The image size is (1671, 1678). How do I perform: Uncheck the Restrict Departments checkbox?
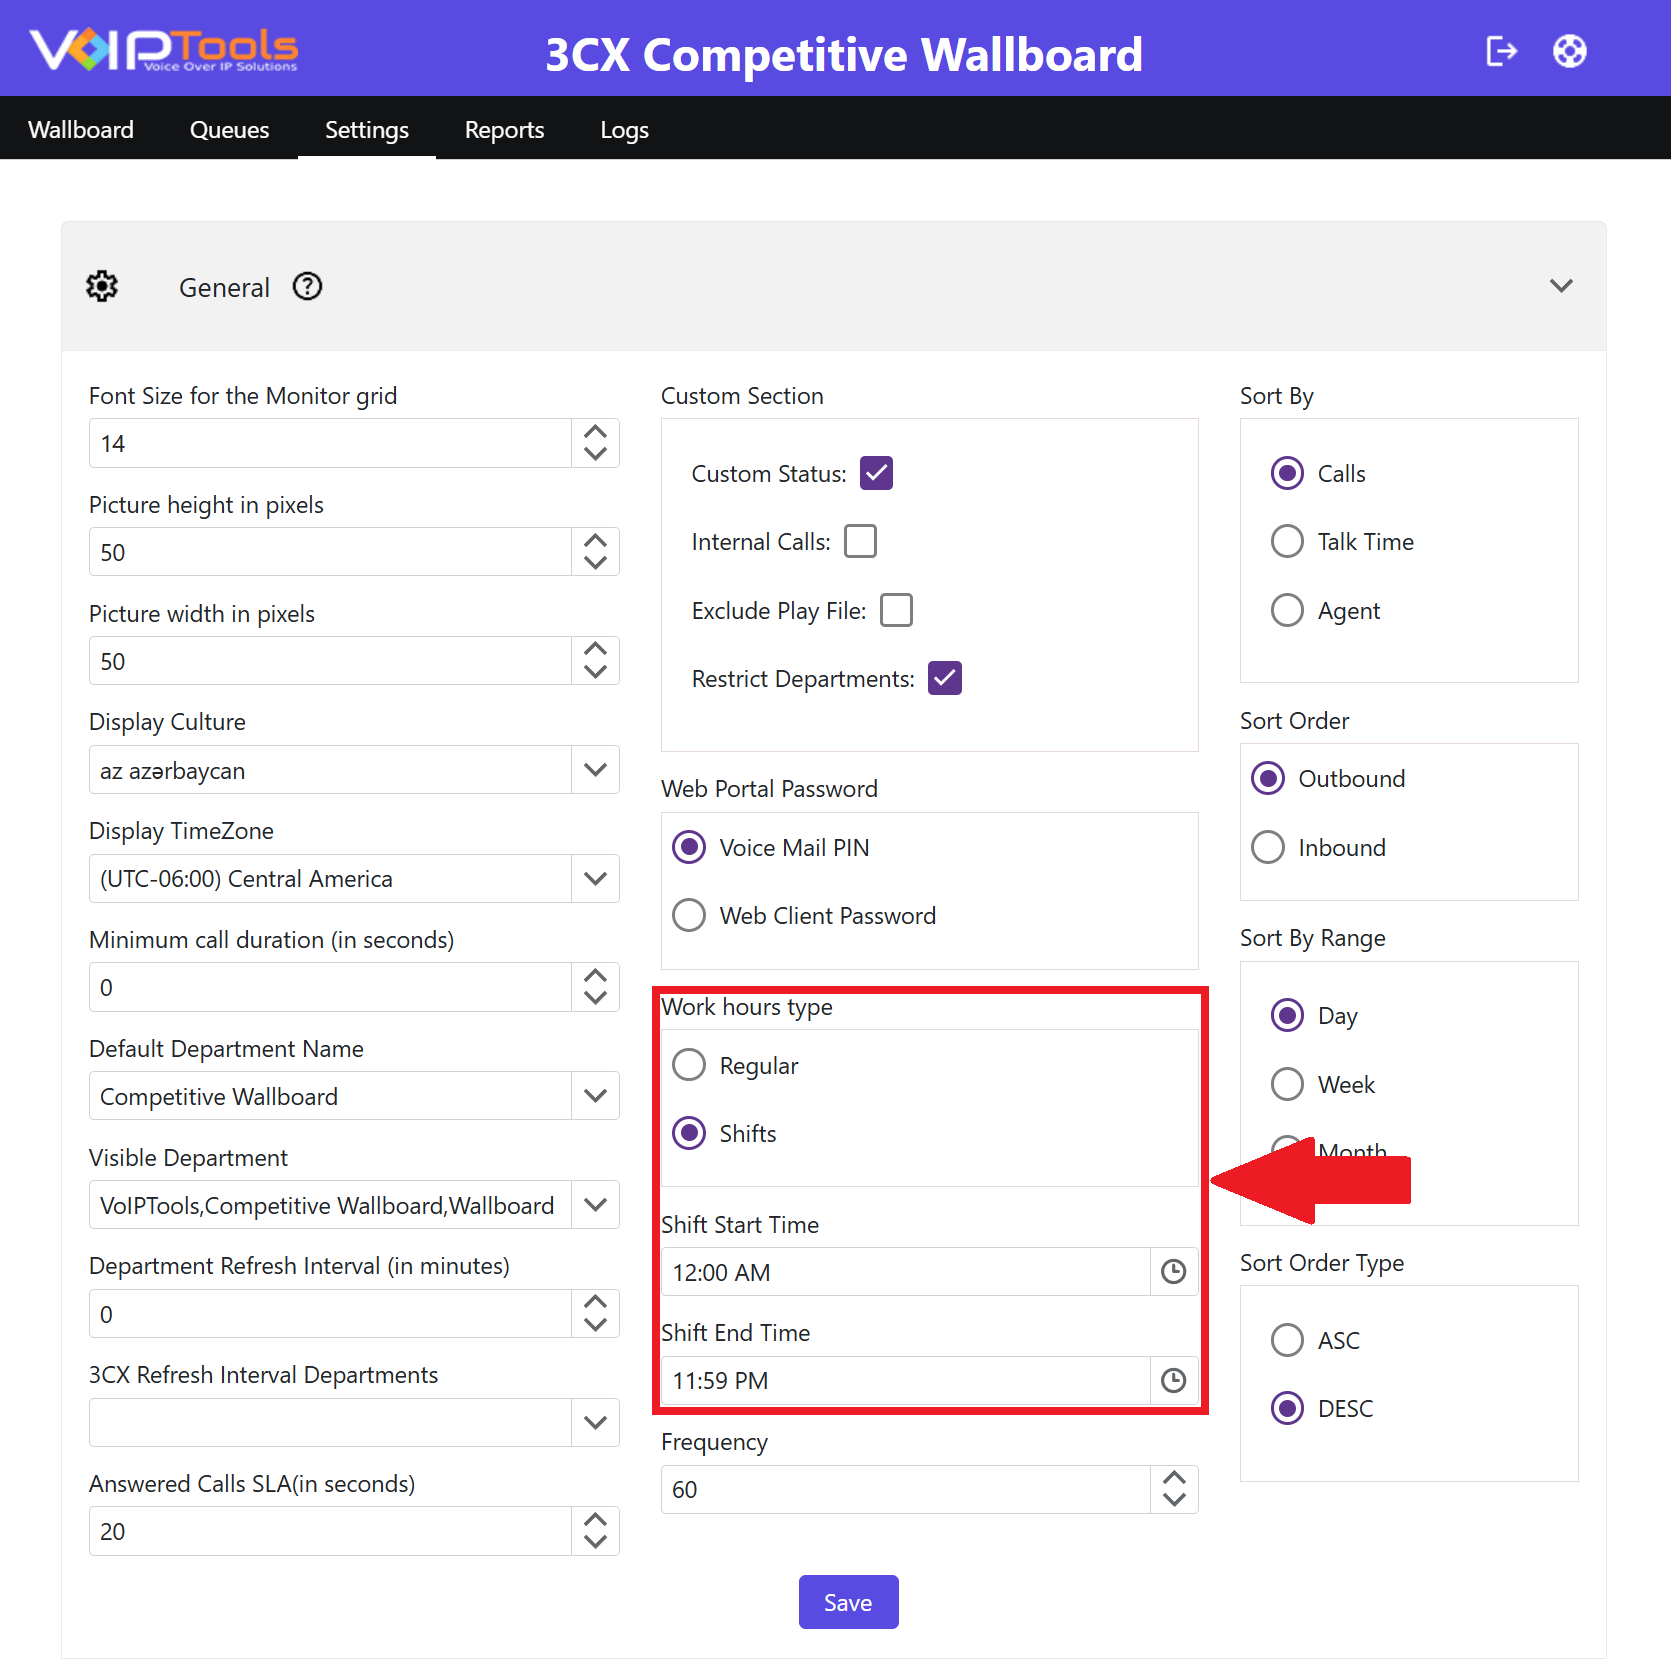[944, 678]
